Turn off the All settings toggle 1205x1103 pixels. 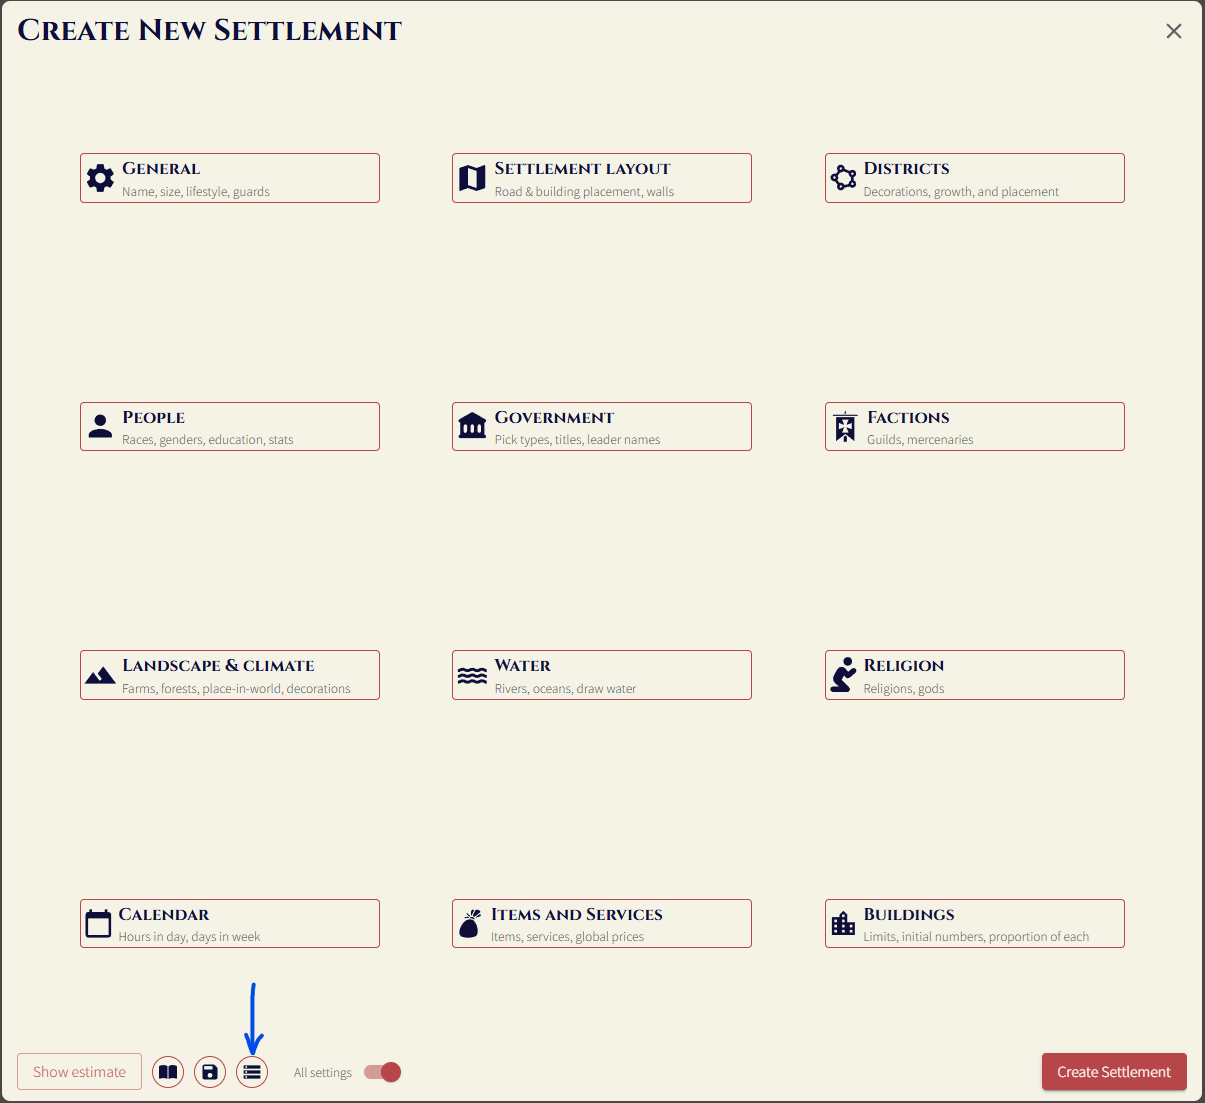tap(383, 1072)
